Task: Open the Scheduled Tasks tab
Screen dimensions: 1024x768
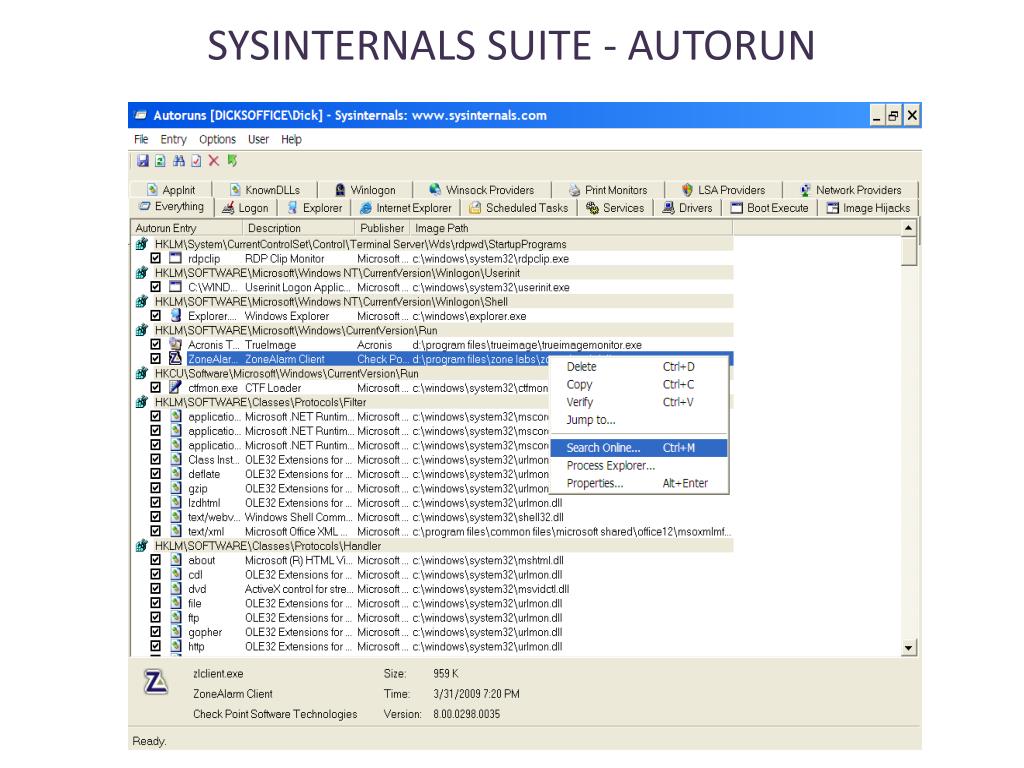Action: click(x=519, y=208)
